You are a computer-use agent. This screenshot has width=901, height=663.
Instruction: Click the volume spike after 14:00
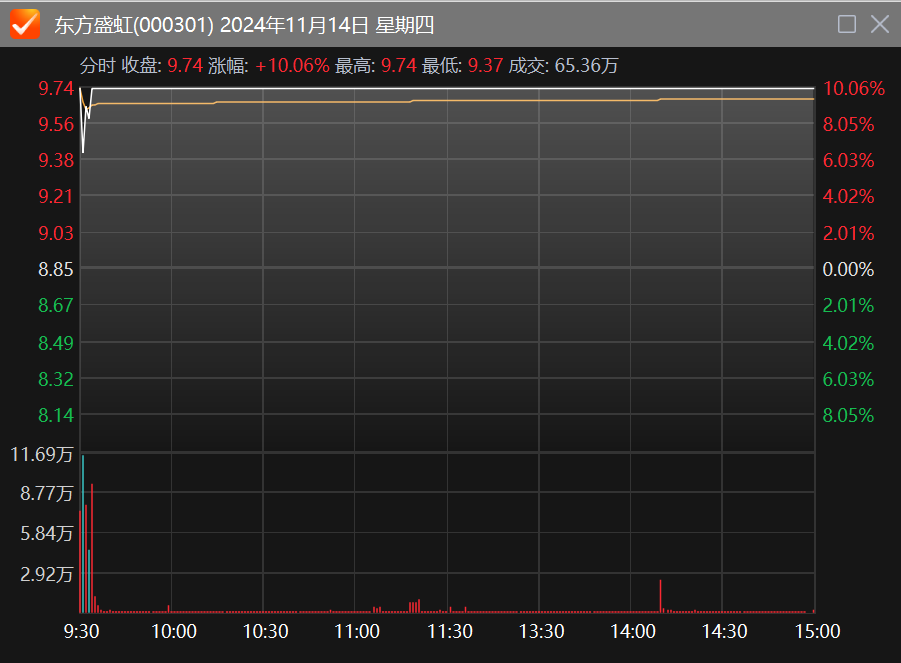(660, 596)
